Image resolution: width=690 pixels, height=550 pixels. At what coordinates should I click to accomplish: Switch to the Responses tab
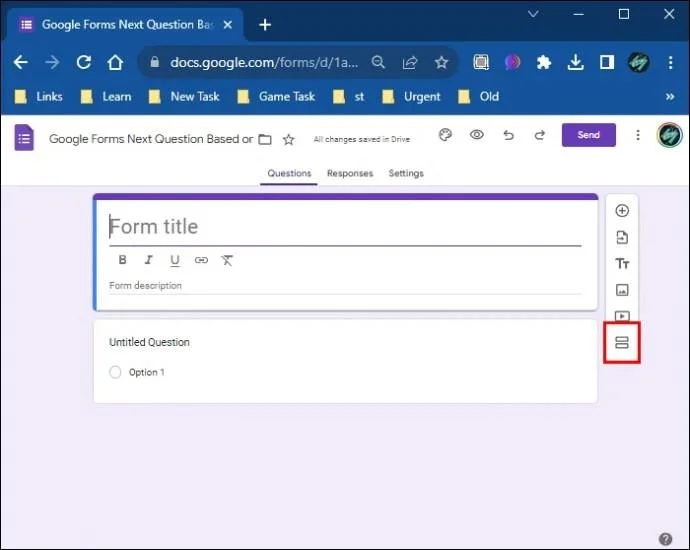click(x=350, y=173)
